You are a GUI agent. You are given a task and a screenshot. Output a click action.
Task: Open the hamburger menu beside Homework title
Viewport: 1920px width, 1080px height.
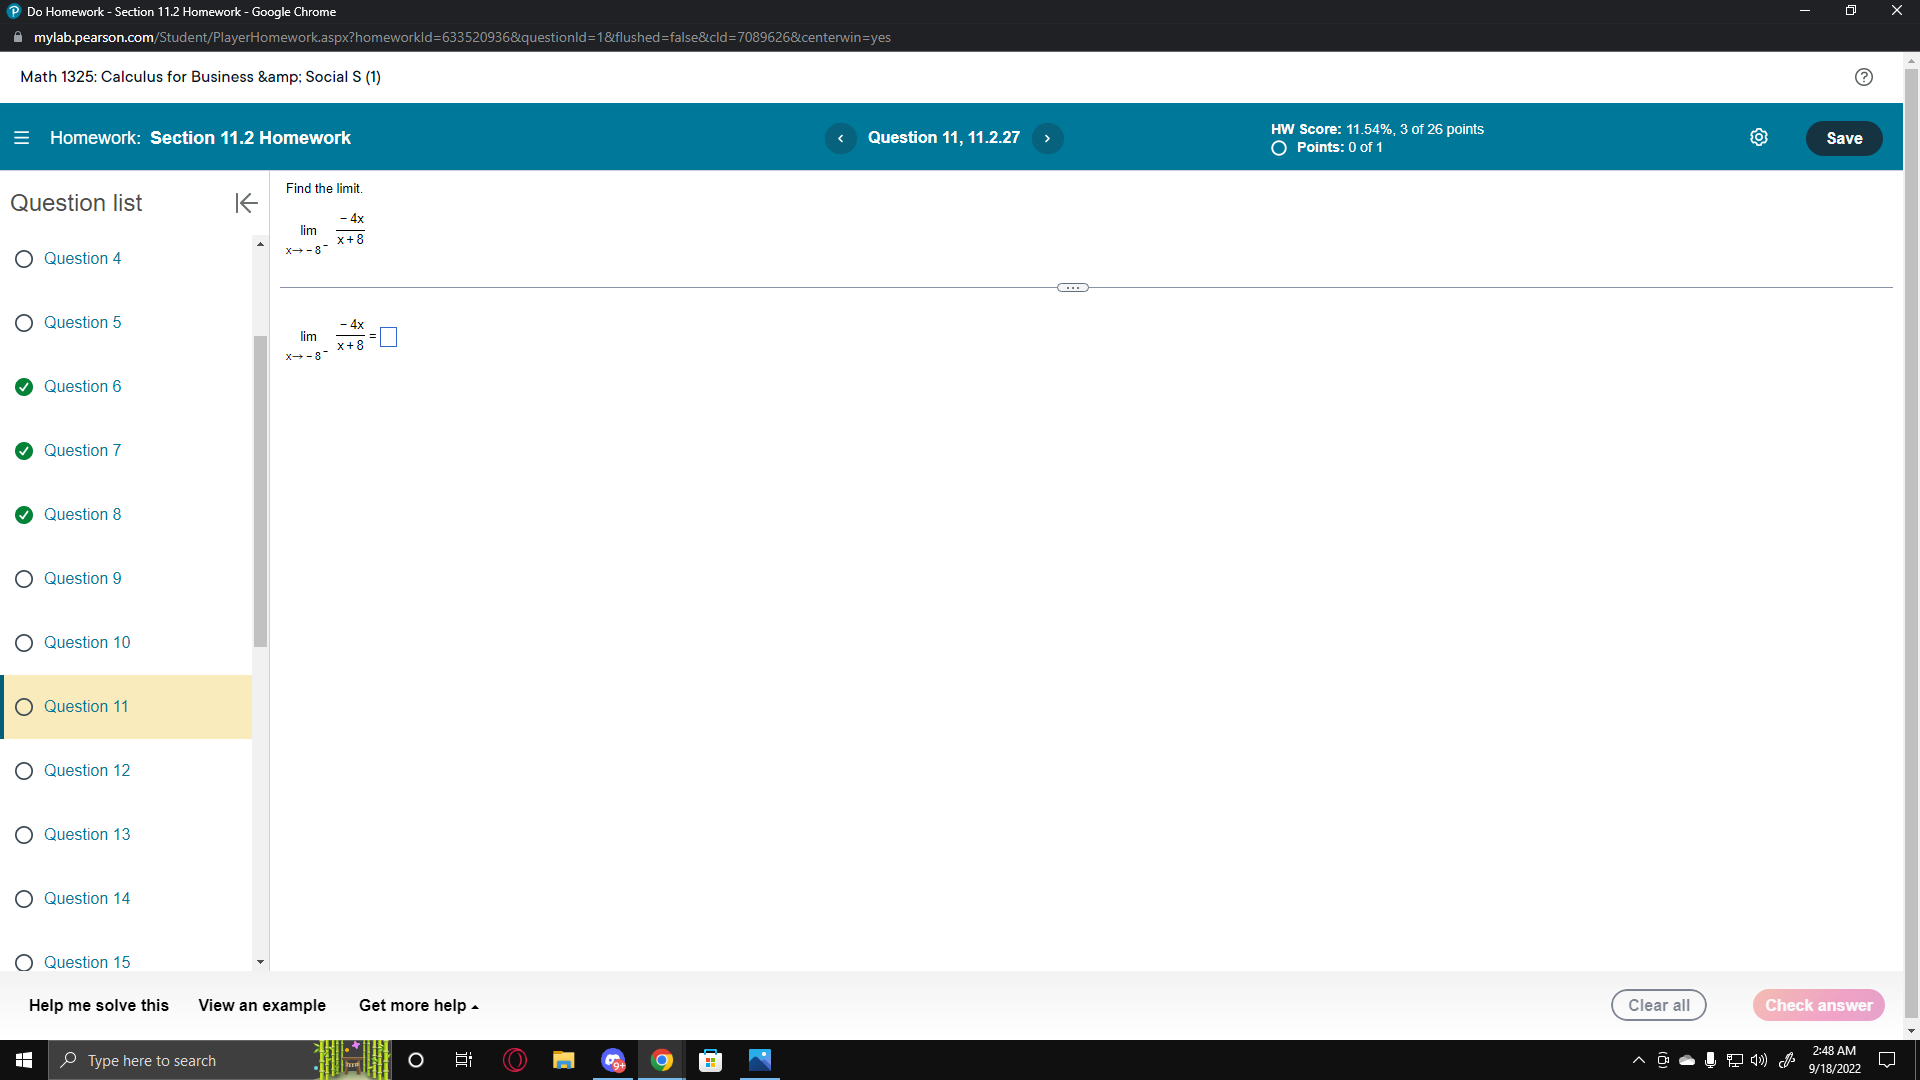click(21, 138)
